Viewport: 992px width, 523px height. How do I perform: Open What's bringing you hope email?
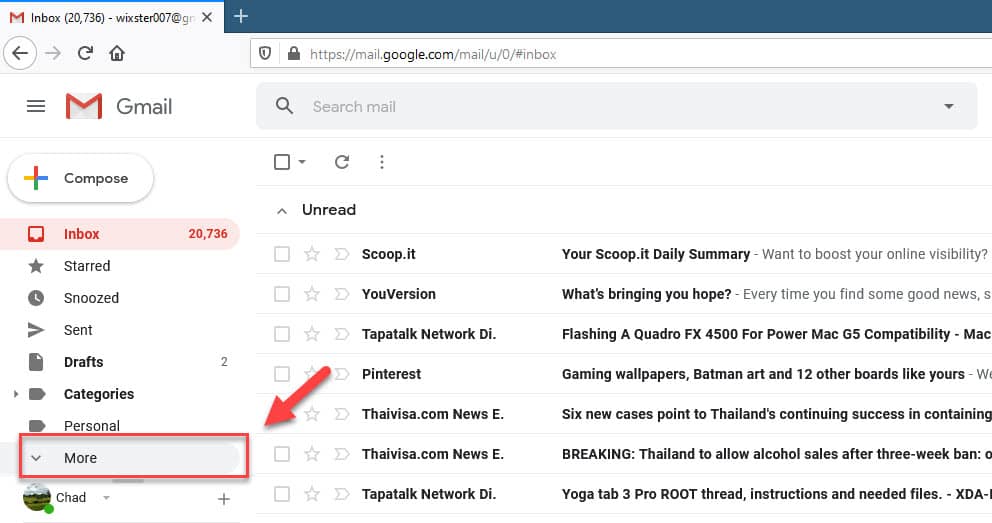click(x=647, y=293)
